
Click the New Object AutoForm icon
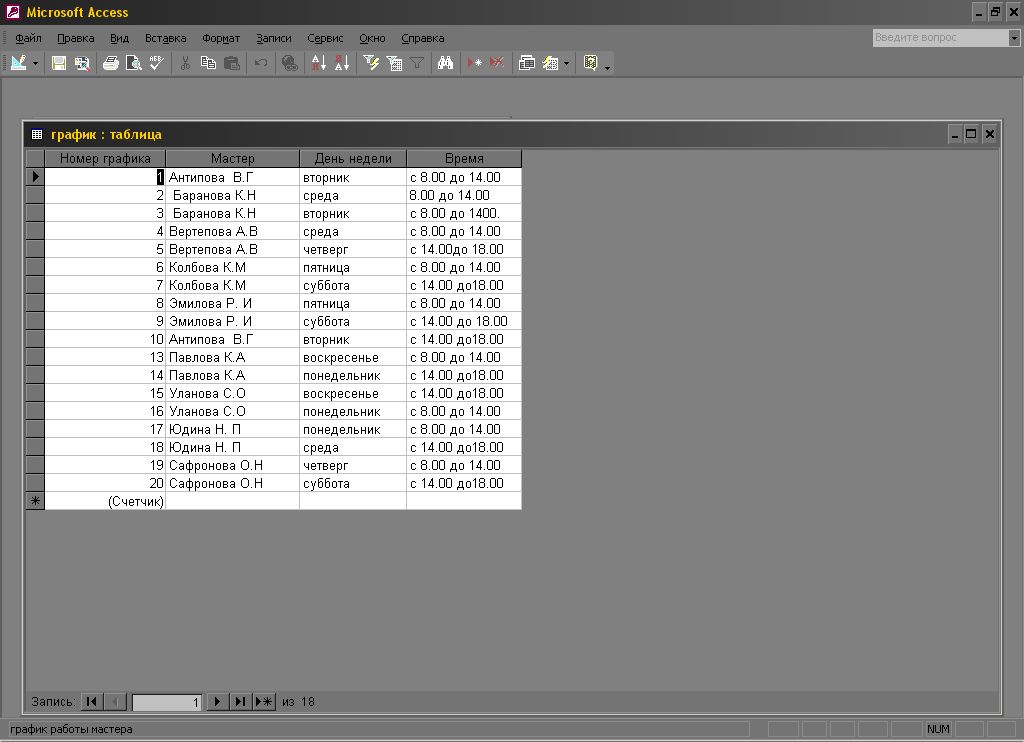click(x=551, y=63)
